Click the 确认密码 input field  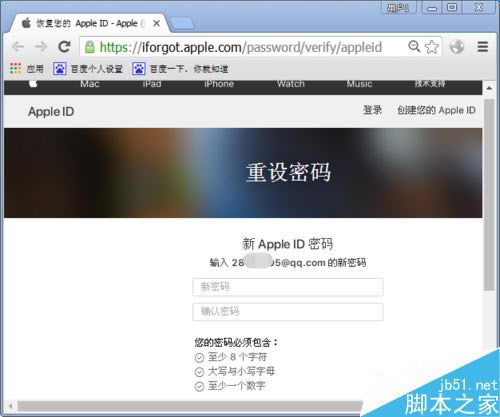pos(288,312)
